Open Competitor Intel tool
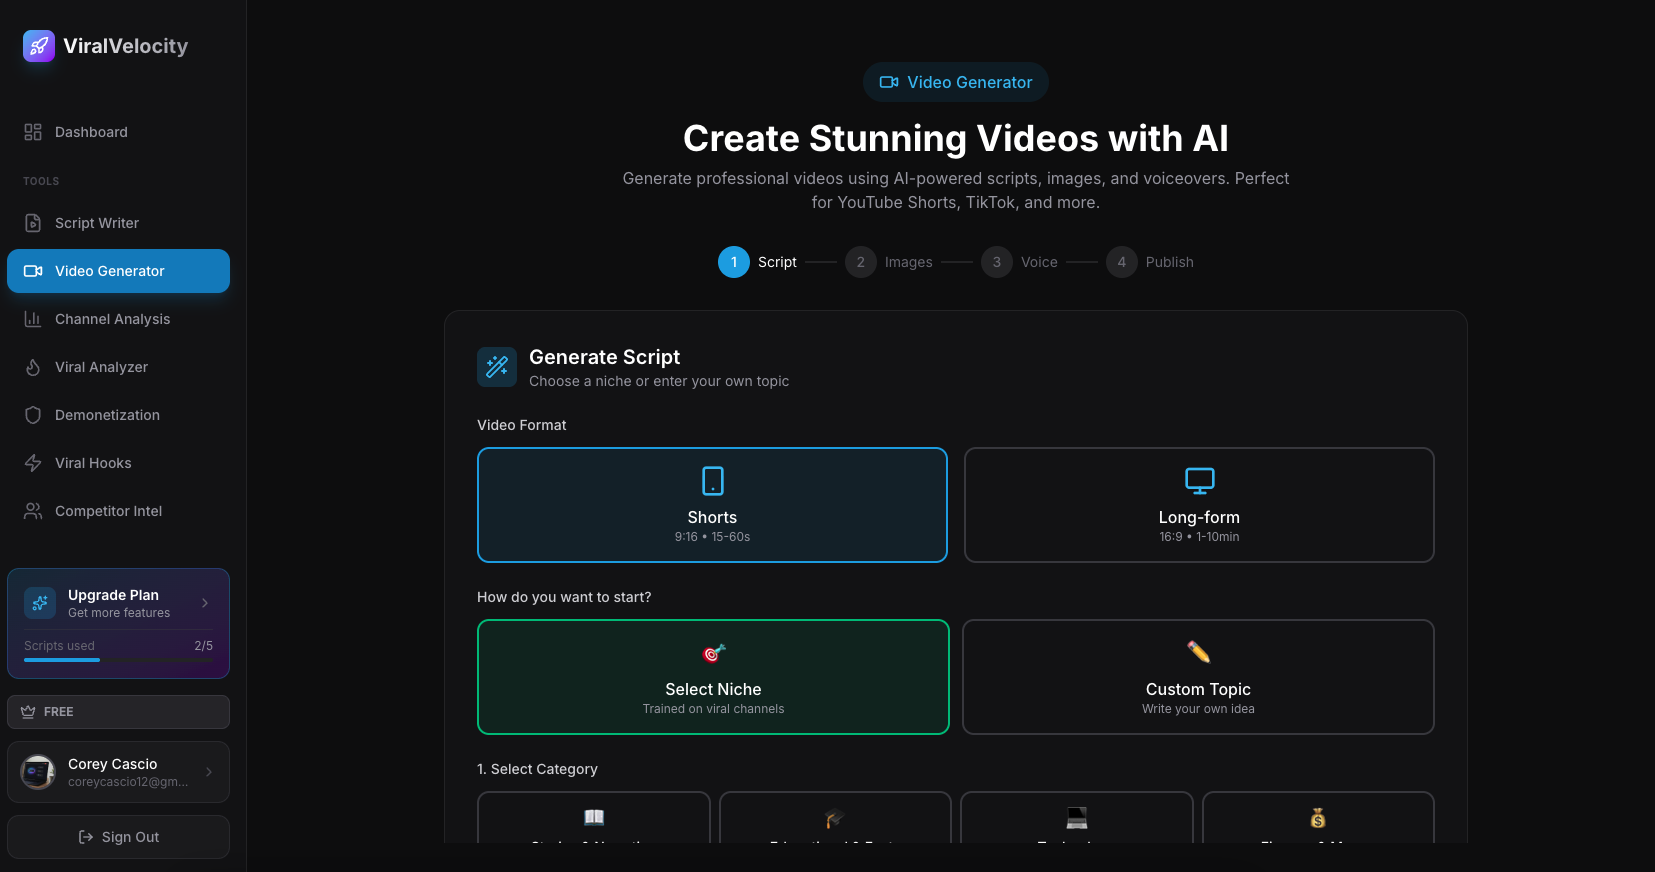 pos(118,511)
